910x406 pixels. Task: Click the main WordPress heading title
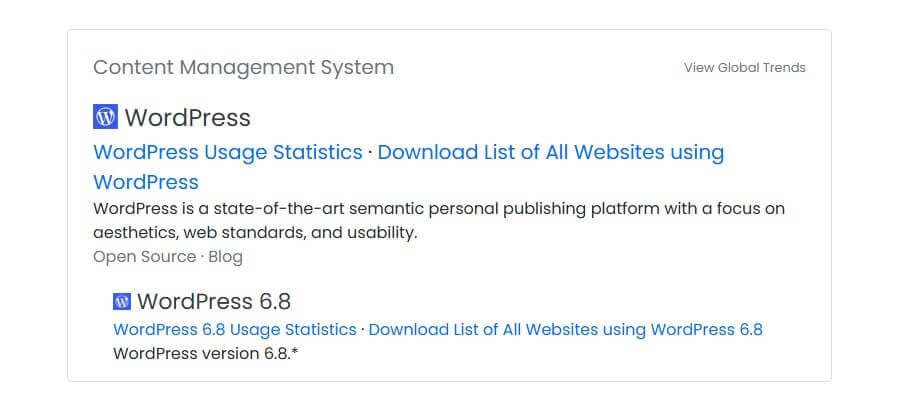187,118
